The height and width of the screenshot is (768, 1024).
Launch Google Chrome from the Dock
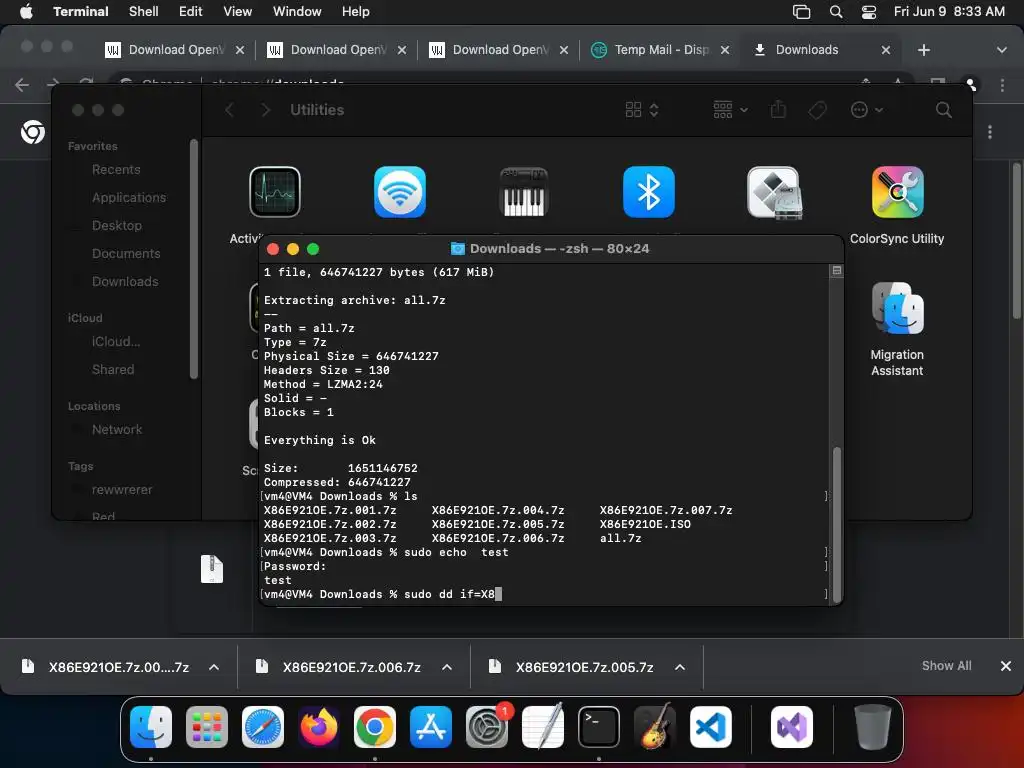(x=375, y=727)
